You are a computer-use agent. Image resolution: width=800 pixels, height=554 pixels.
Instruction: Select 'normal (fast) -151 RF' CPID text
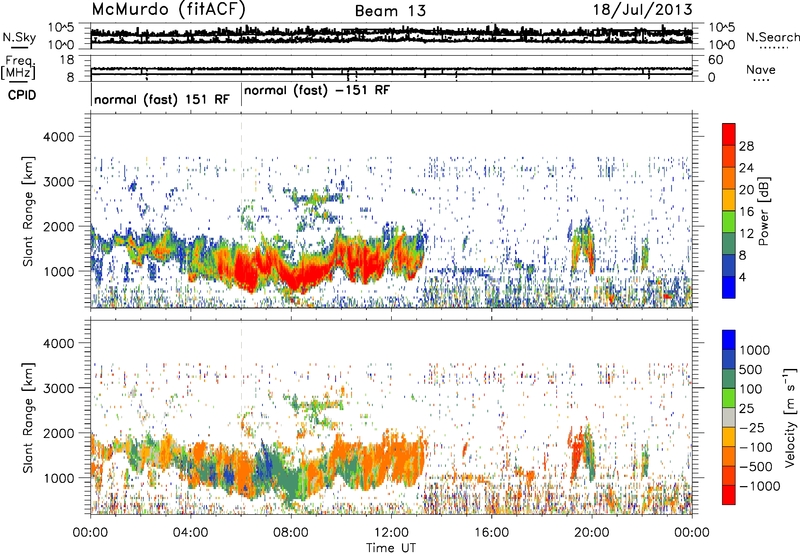pyautogui.click(x=317, y=90)
